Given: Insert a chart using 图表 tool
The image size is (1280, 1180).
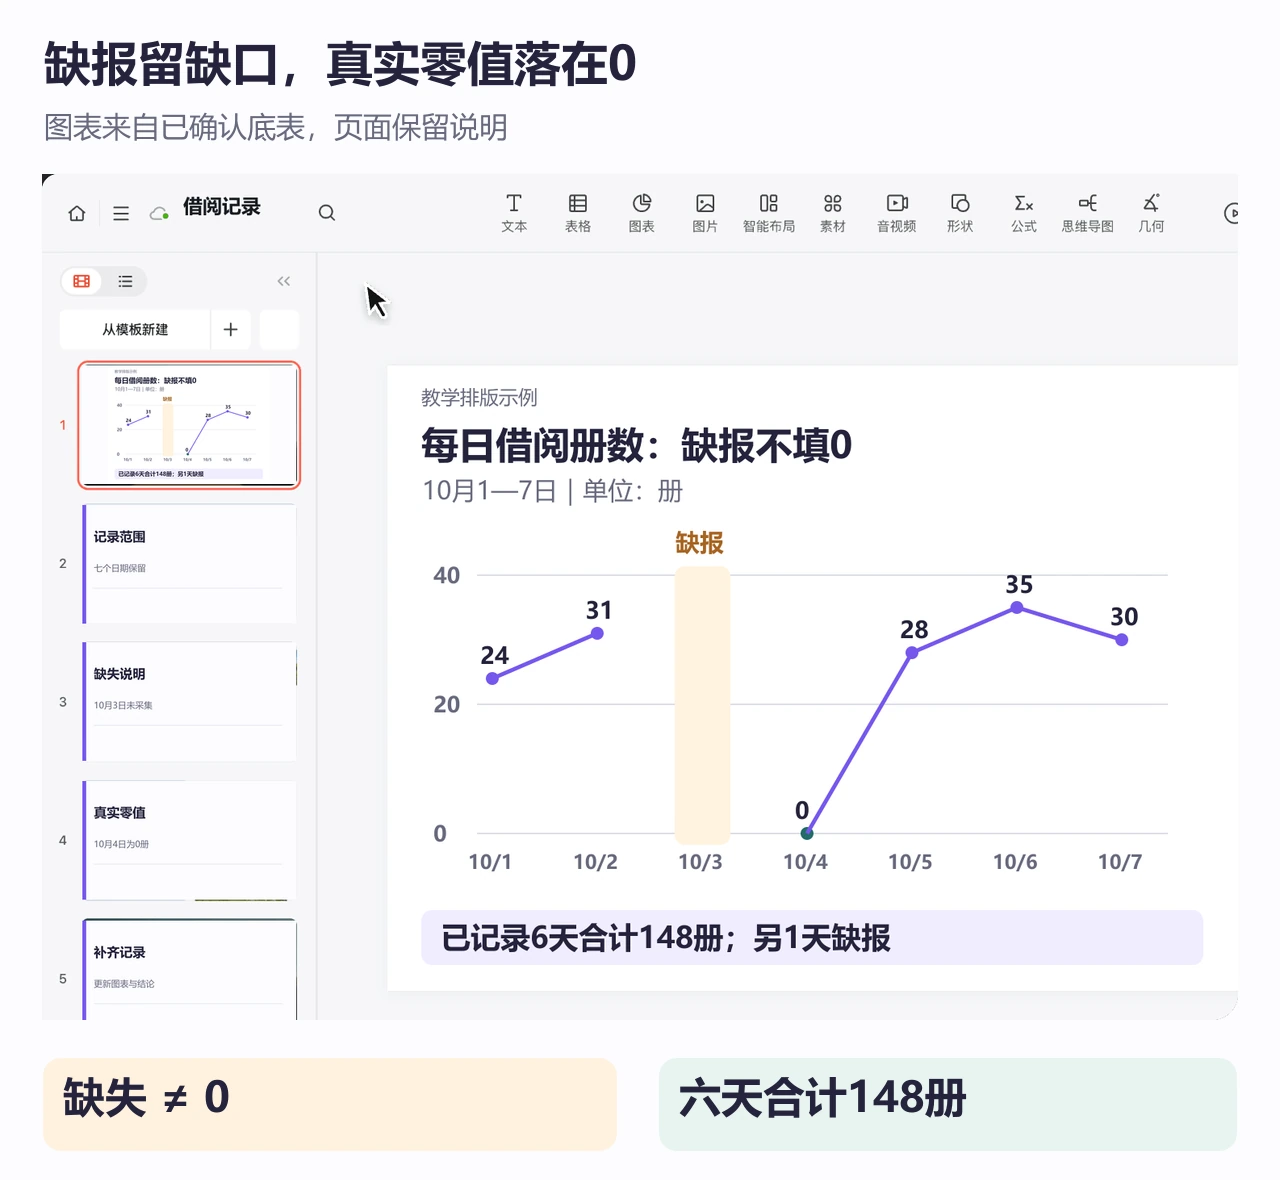Looking at the screenshot, I should pos(642,213).
